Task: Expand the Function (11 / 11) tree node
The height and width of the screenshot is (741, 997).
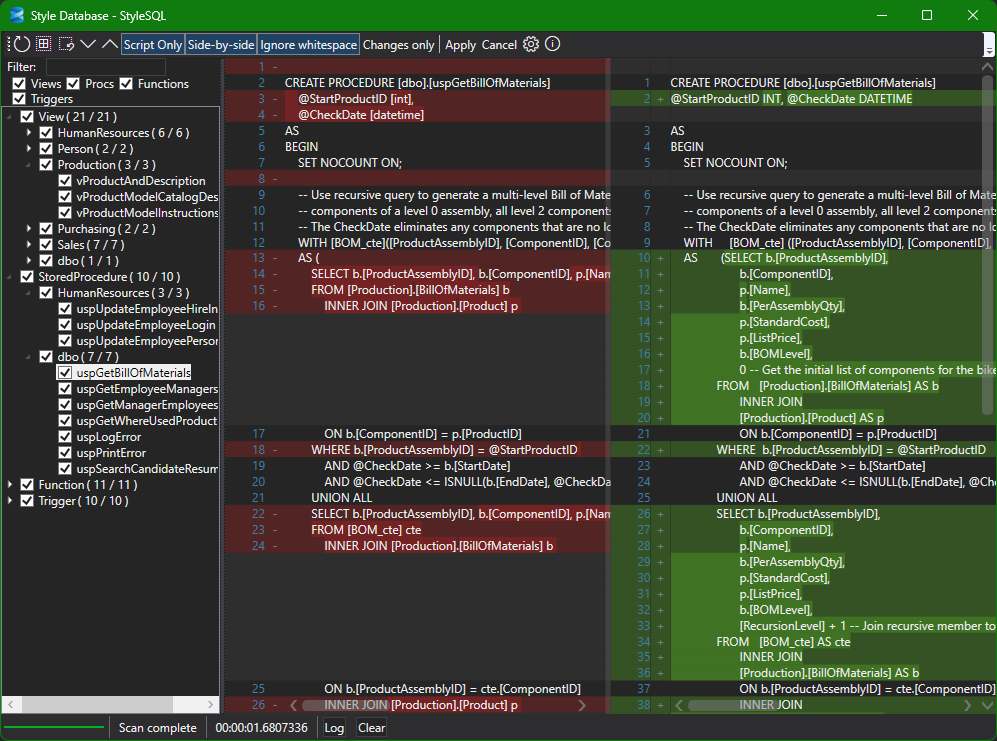Action: tap(11, 485)
